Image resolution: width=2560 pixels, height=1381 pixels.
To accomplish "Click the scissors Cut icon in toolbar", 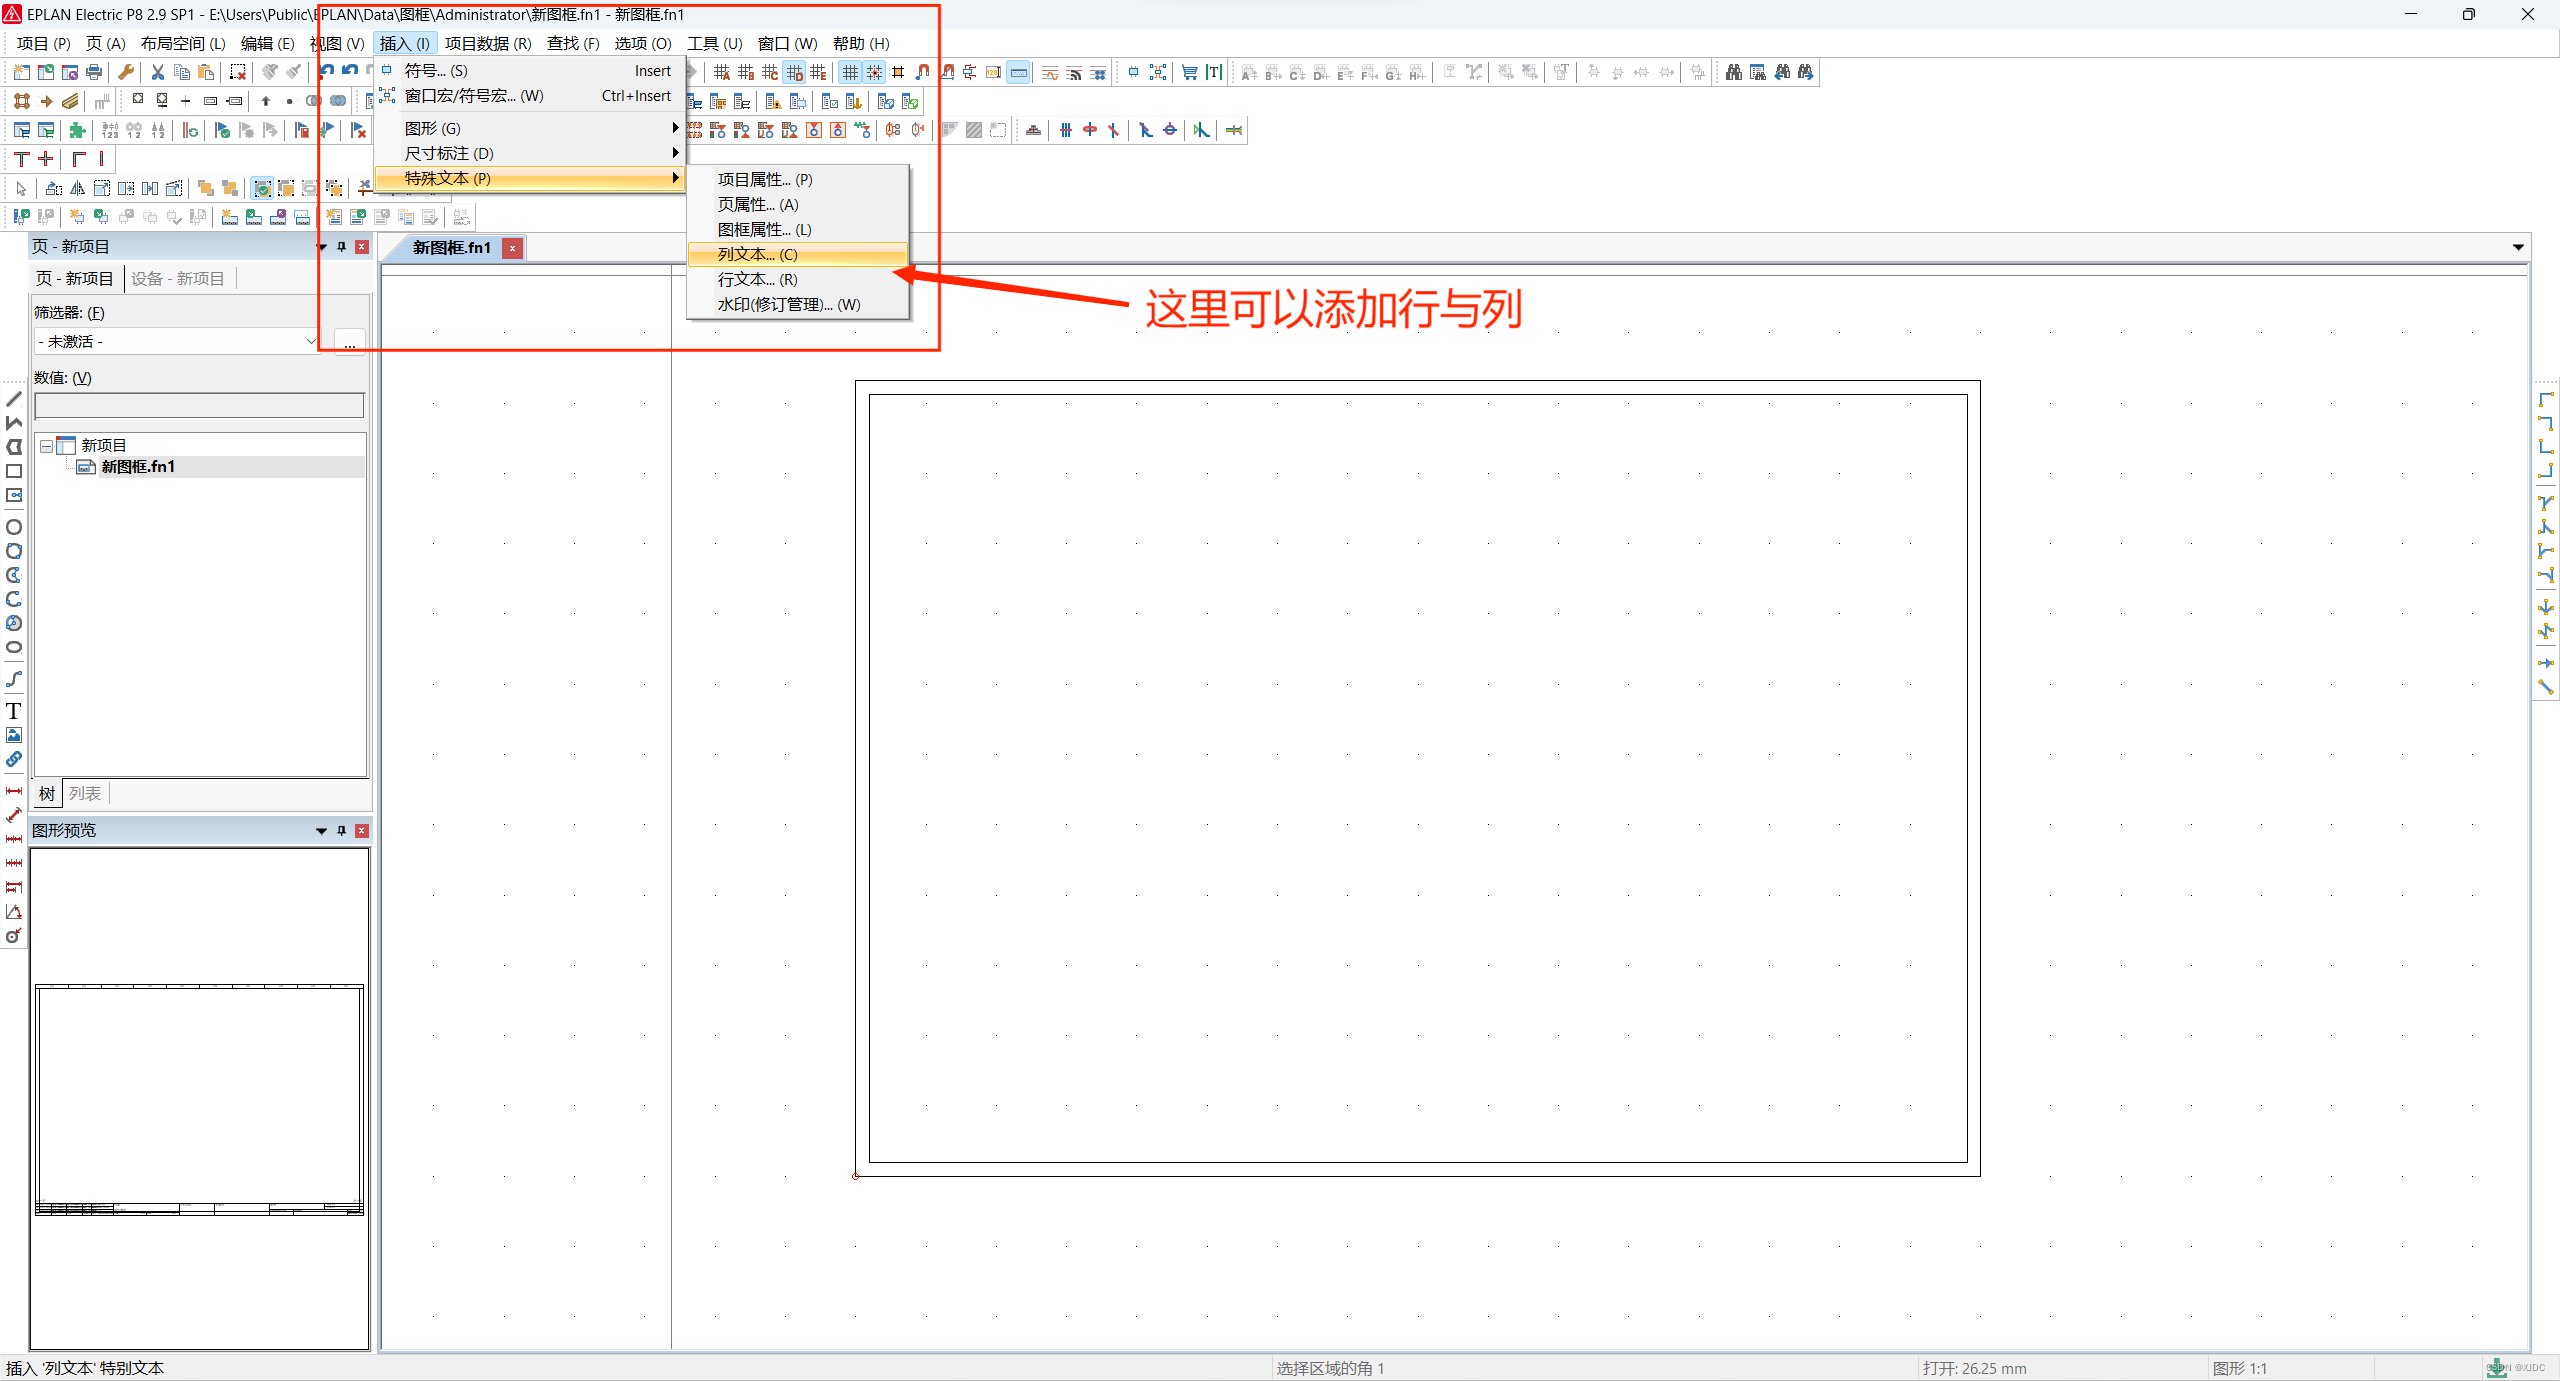I will 157,72.
